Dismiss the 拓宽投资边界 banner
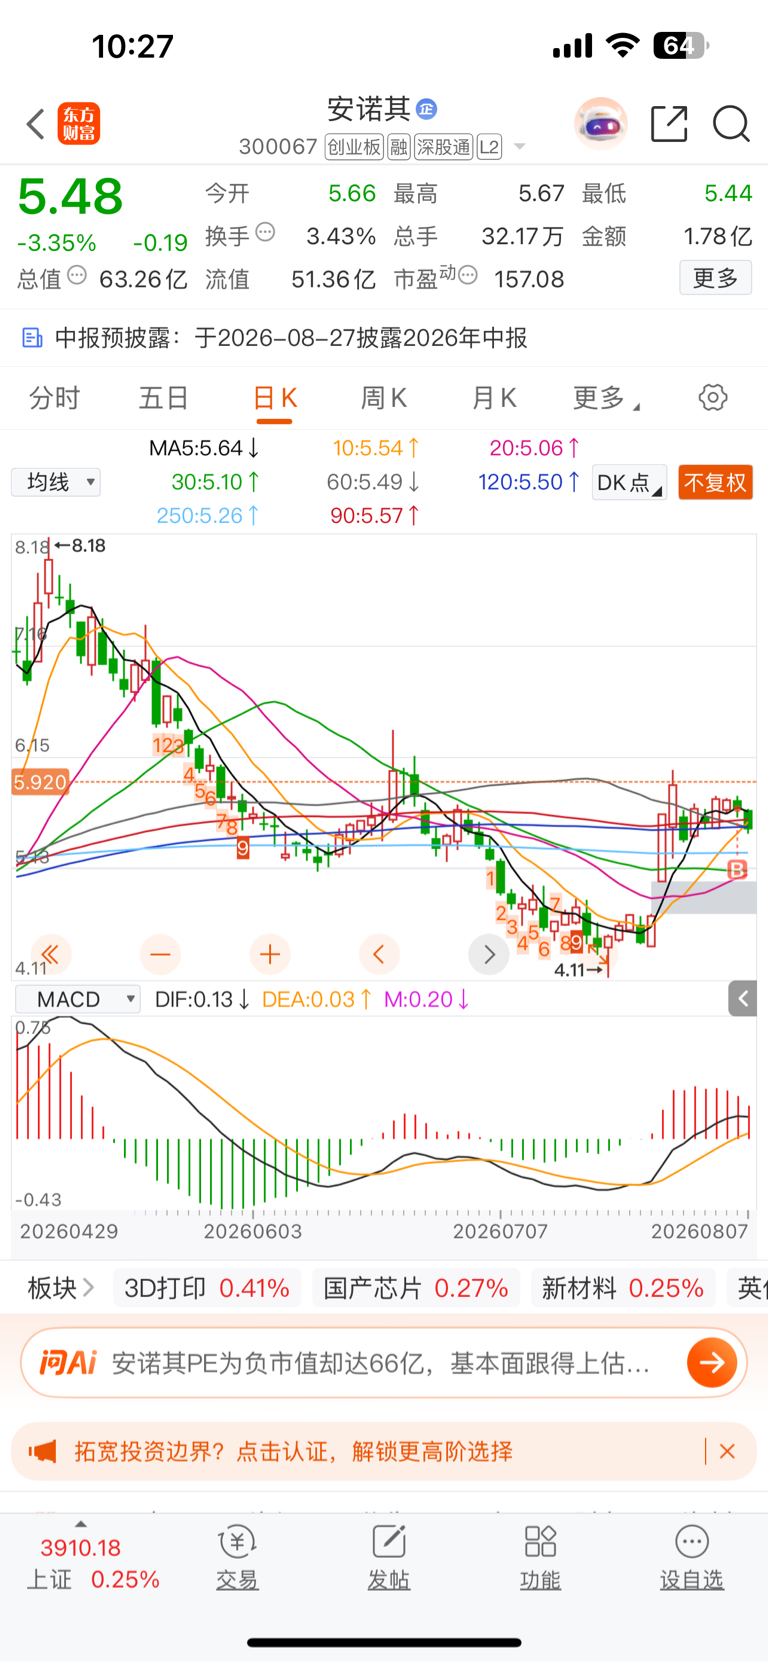 click(x=727, y=1451)
